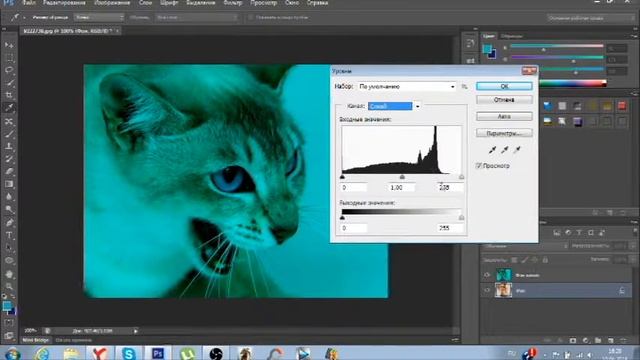Select the Eyedropper tool in toolbox
Screen dimensions: 640x360
(x=9, y=108)
